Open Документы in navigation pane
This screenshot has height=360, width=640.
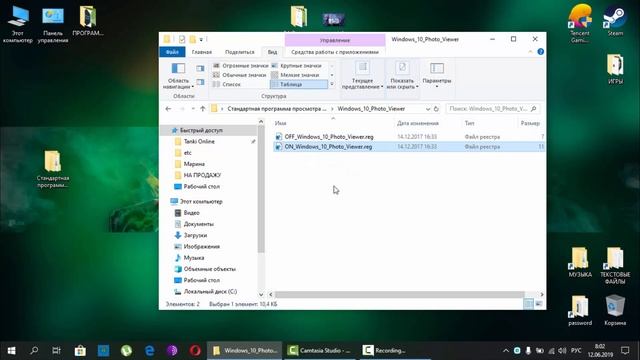198,224
